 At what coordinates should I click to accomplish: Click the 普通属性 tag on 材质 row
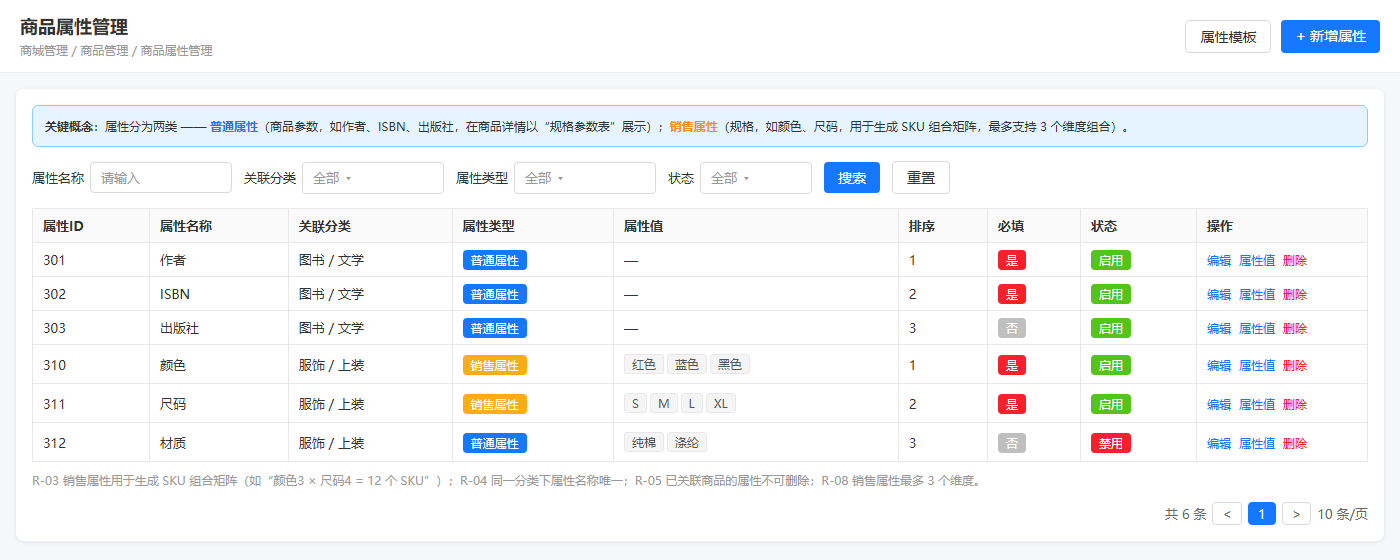[494, 443]
